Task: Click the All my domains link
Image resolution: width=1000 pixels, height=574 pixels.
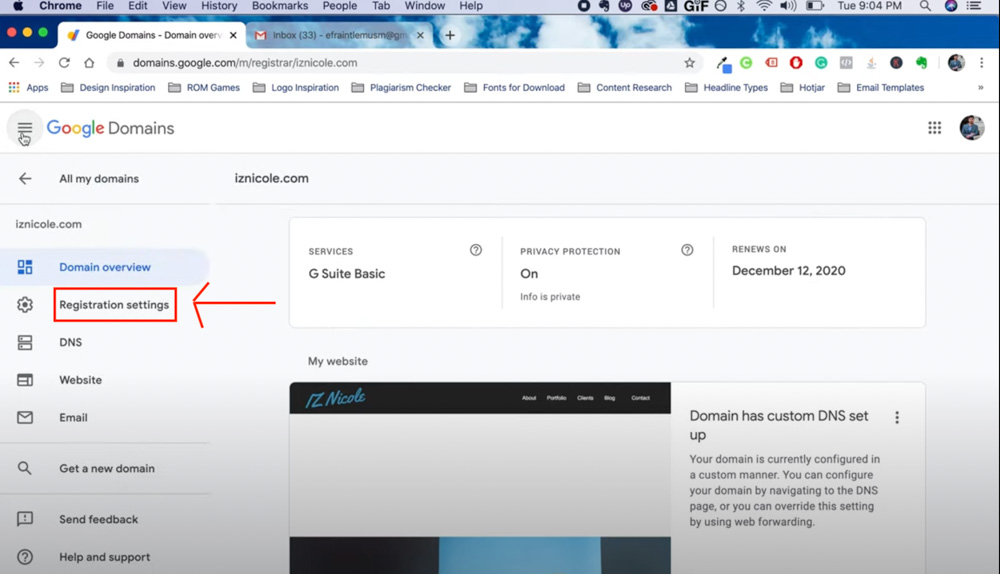Action: pyautogui.click(x=99, y=179)
